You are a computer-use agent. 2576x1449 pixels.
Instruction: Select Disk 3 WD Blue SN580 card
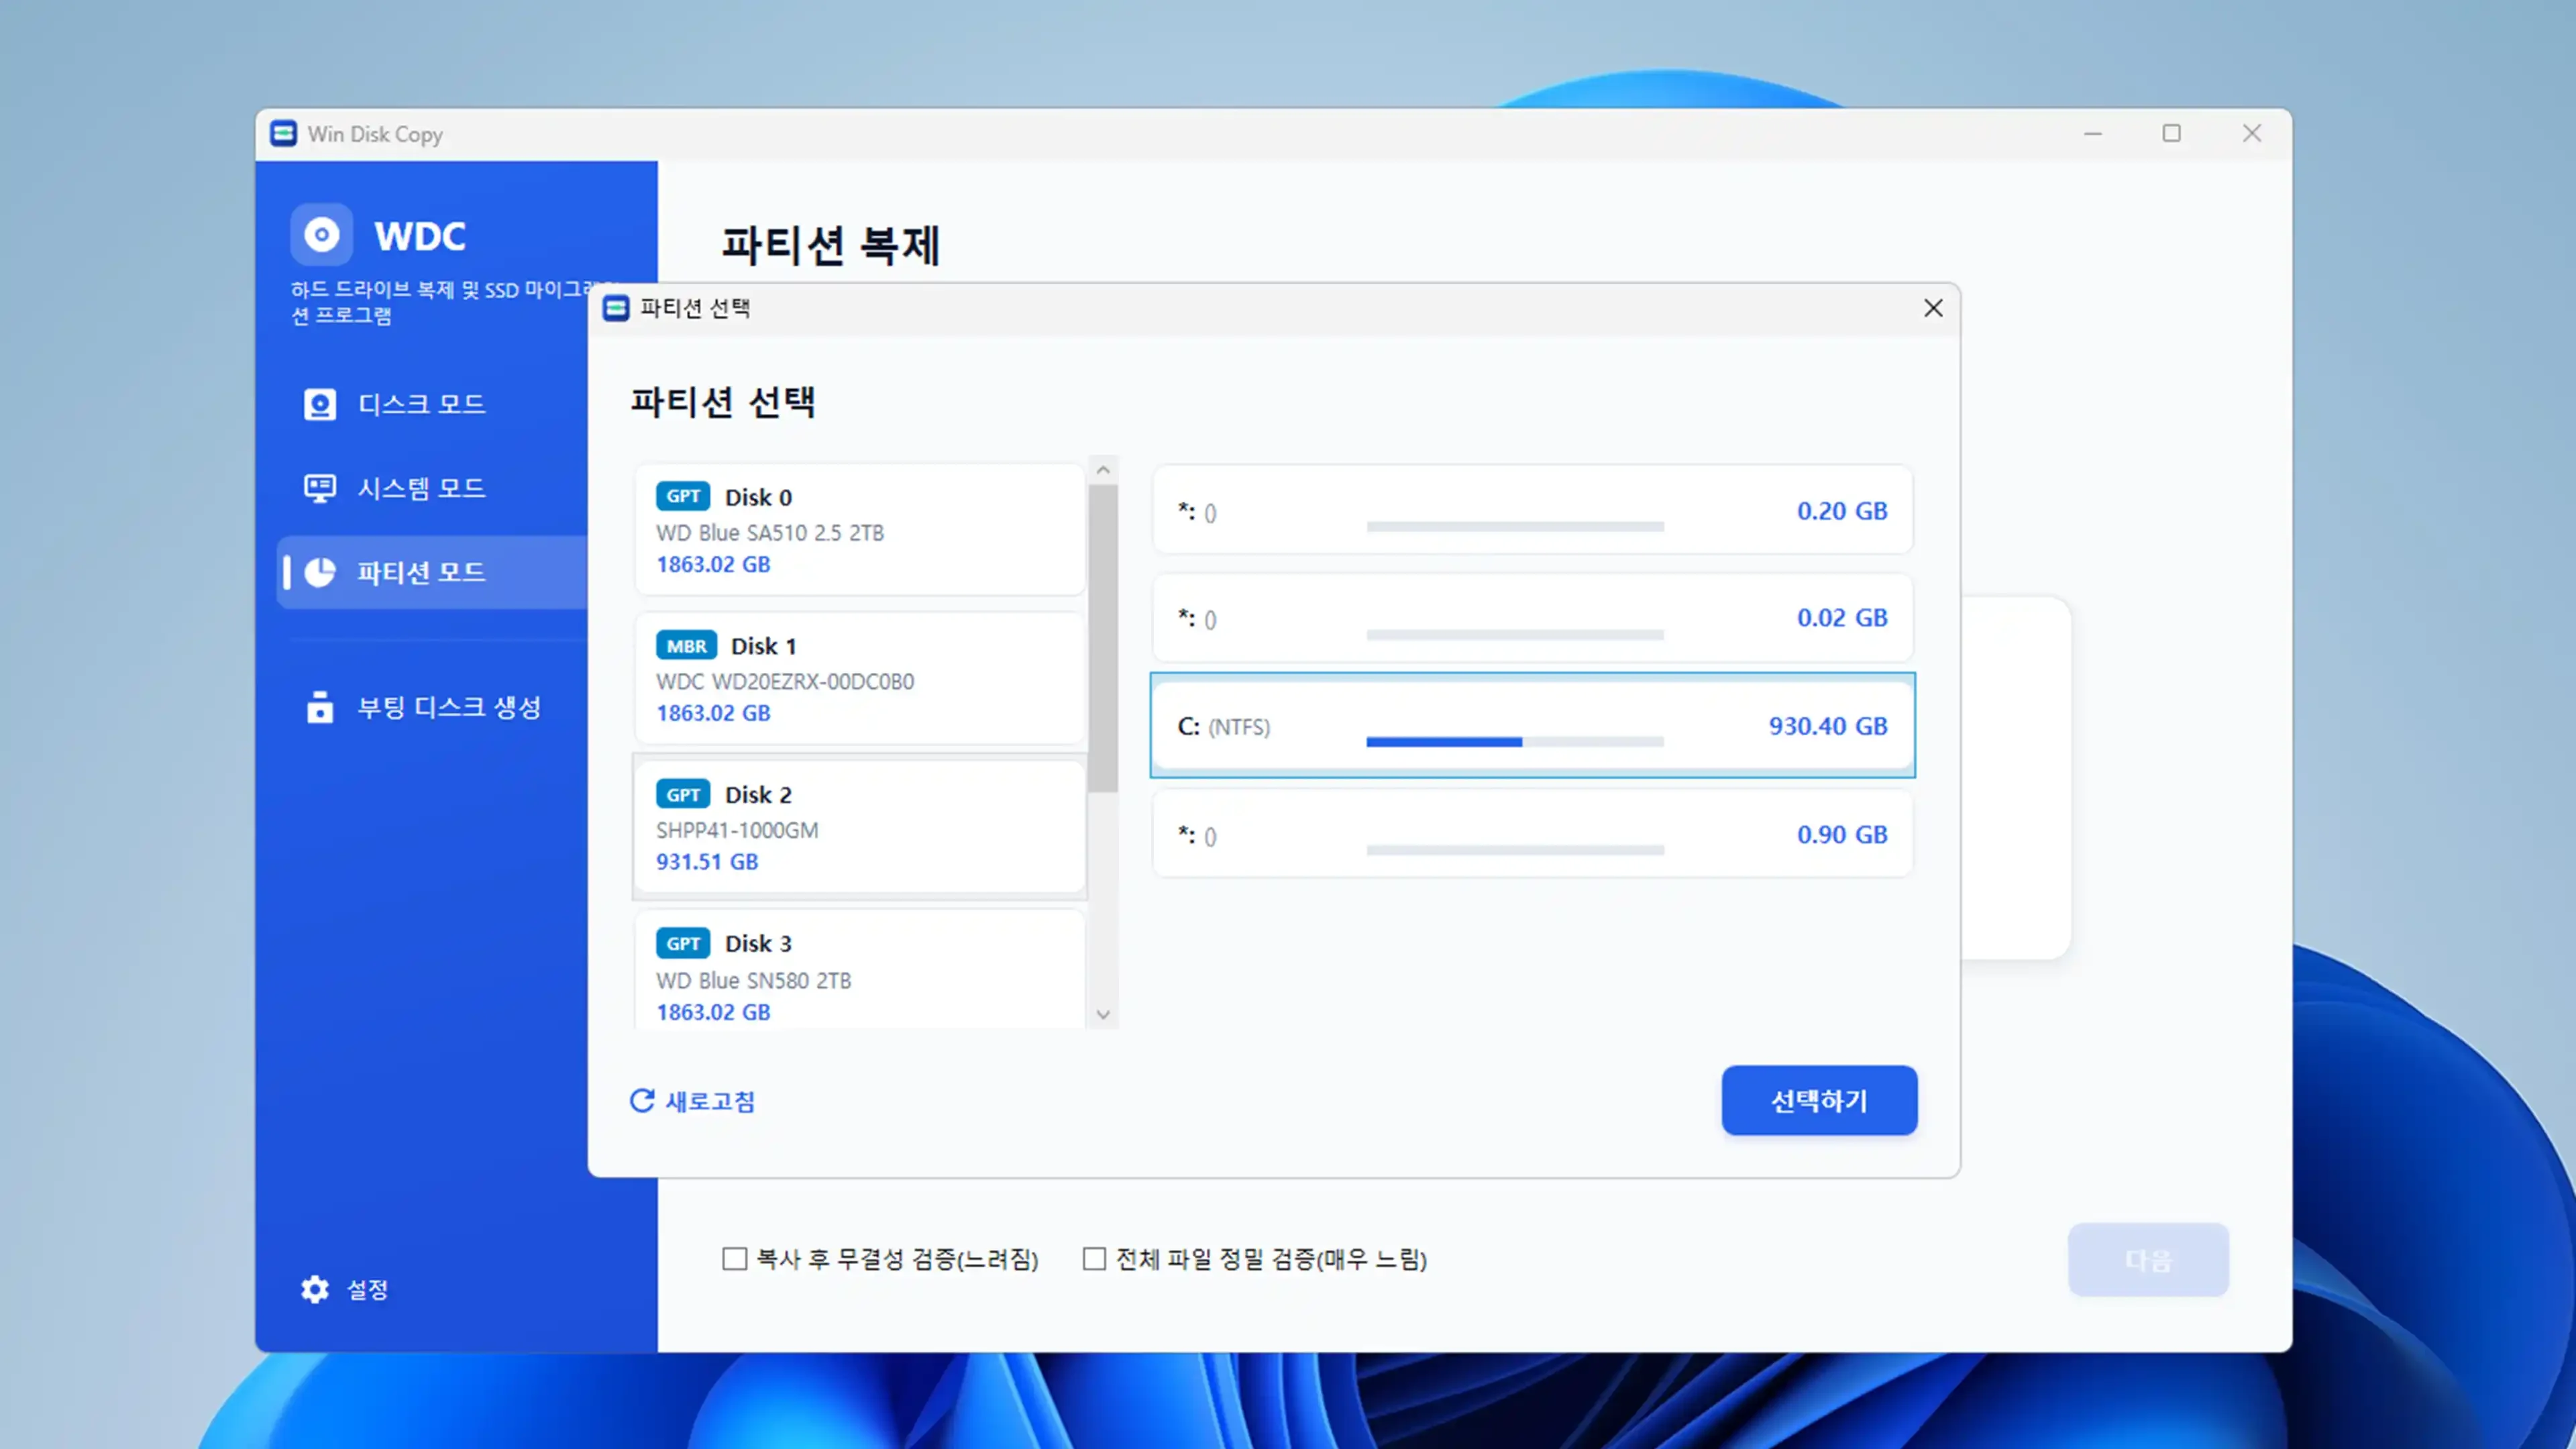click(860, 970)
